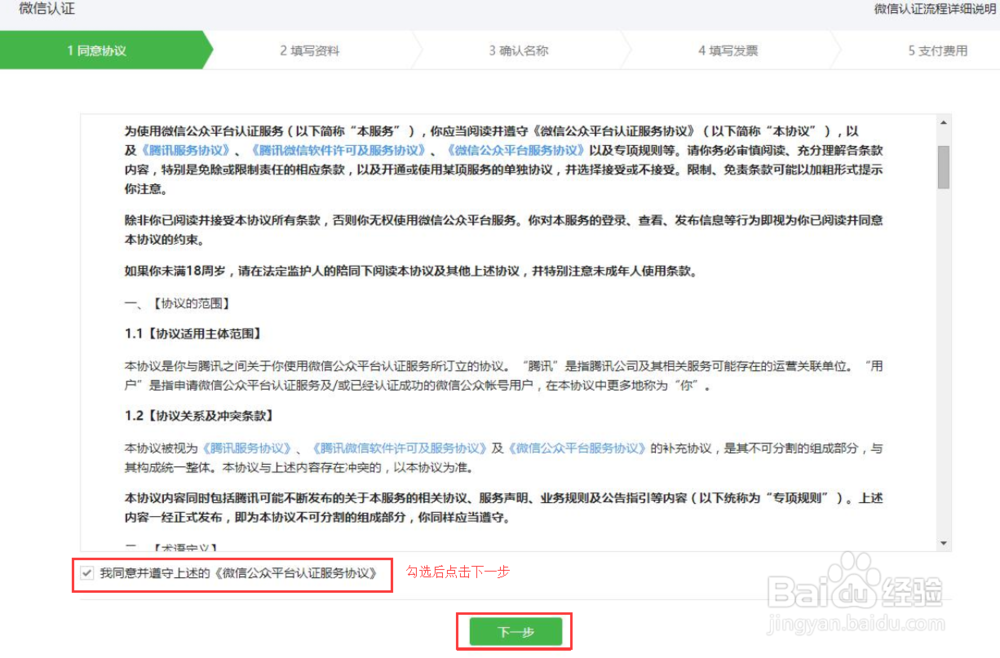Click the label text 我同意并遵守上述的《微信公众平台认证服务协议》
Viewport: 1000px width, 658px height.
(x=239, y=573)
